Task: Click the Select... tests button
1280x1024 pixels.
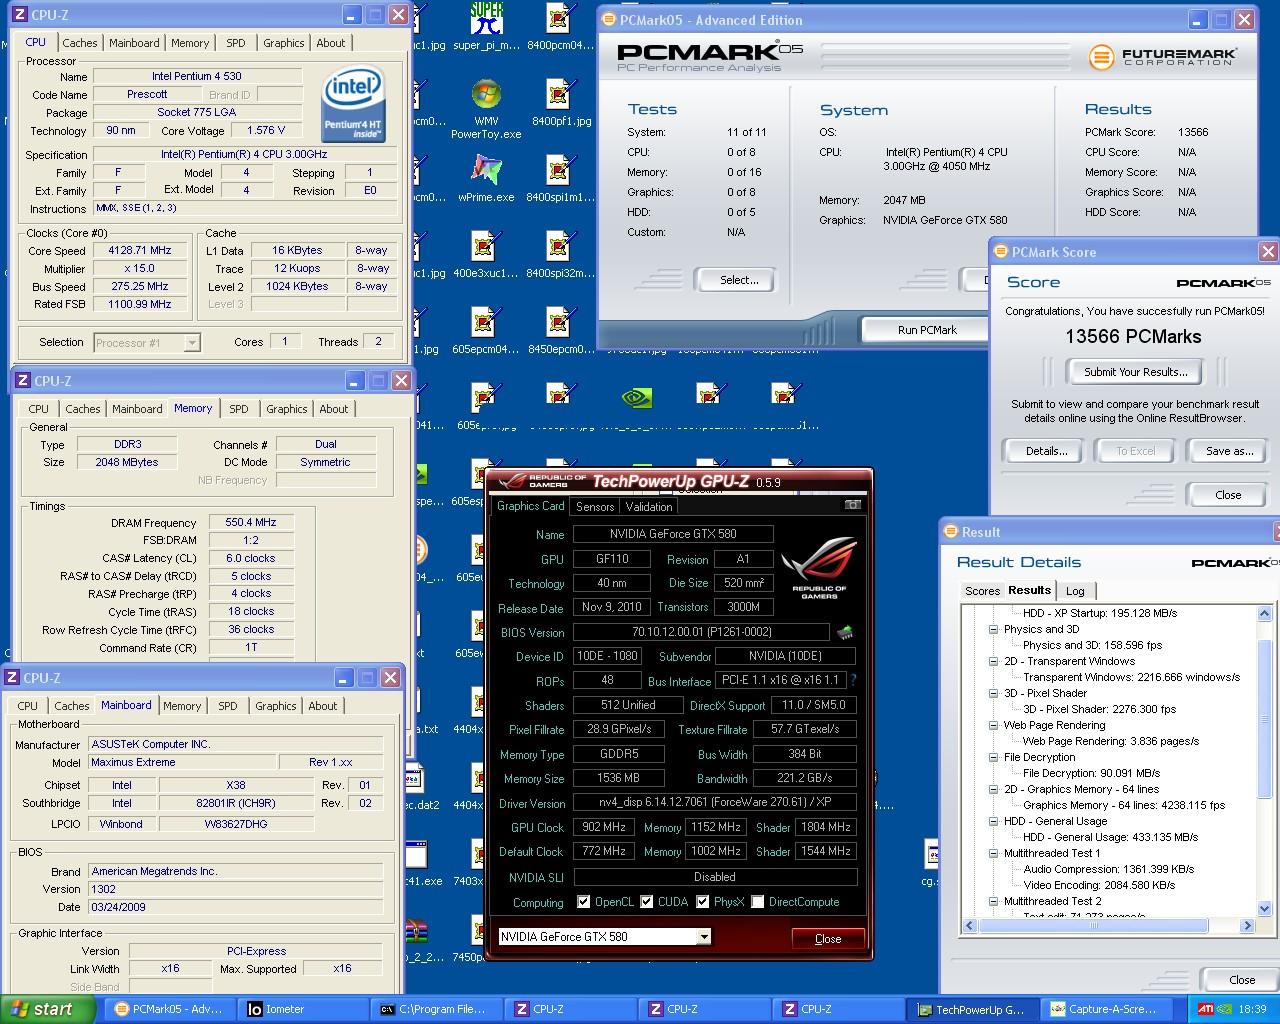Action: (x=739, y=280)
